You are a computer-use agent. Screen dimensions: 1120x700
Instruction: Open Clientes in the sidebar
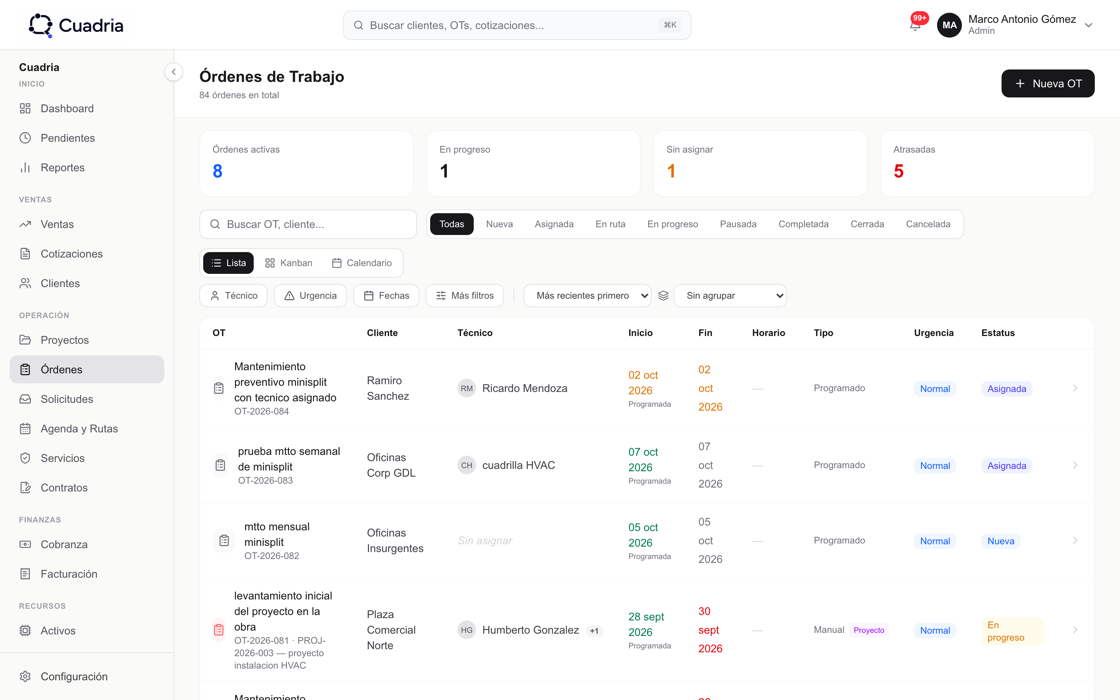87,283
